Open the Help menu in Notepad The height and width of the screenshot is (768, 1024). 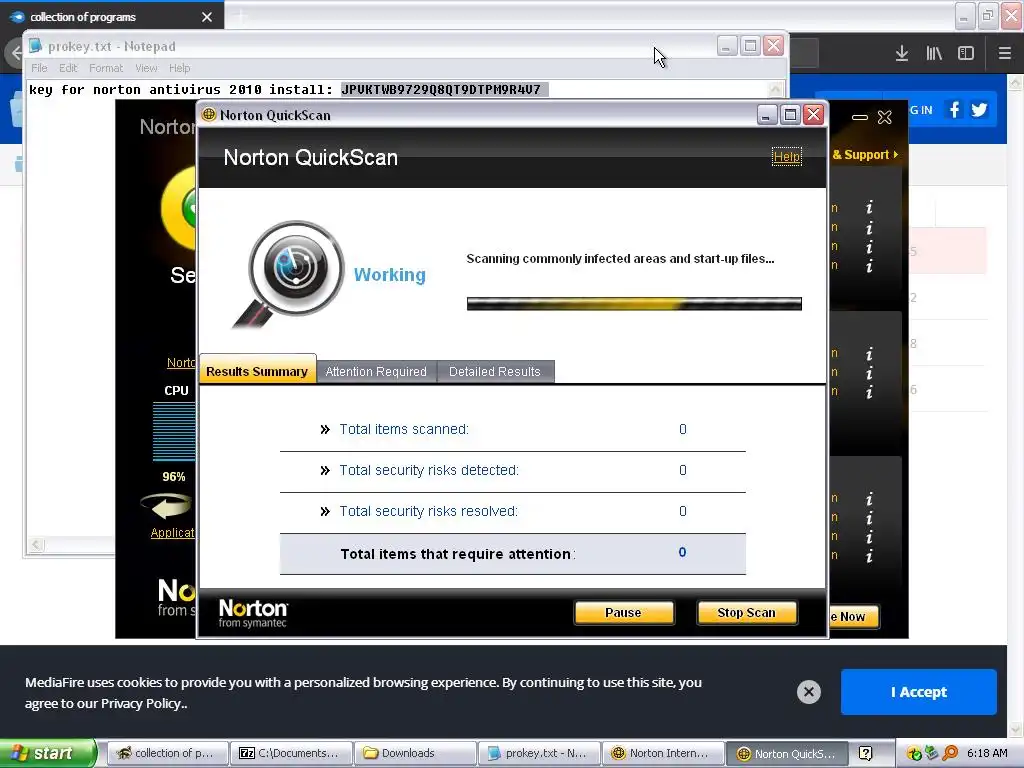180,68
